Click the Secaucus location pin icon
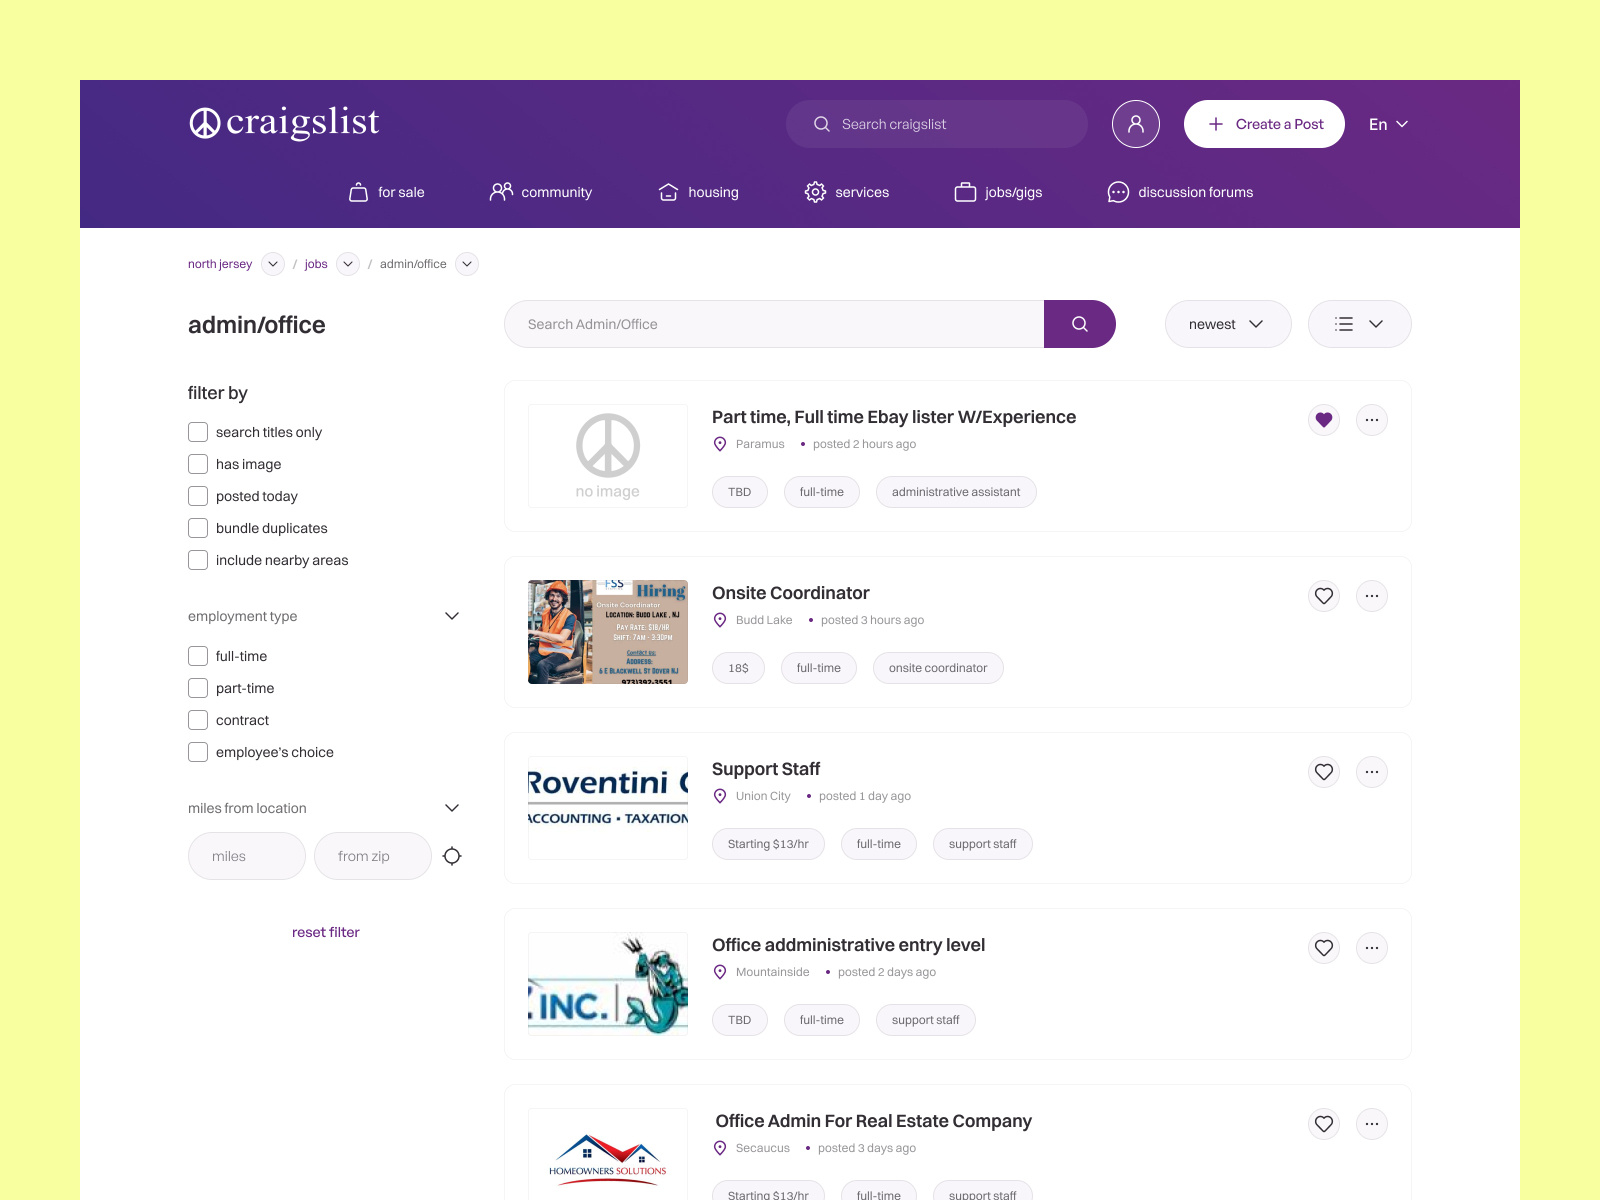Screen dimensions: 1600x1200 [720, 1148]
